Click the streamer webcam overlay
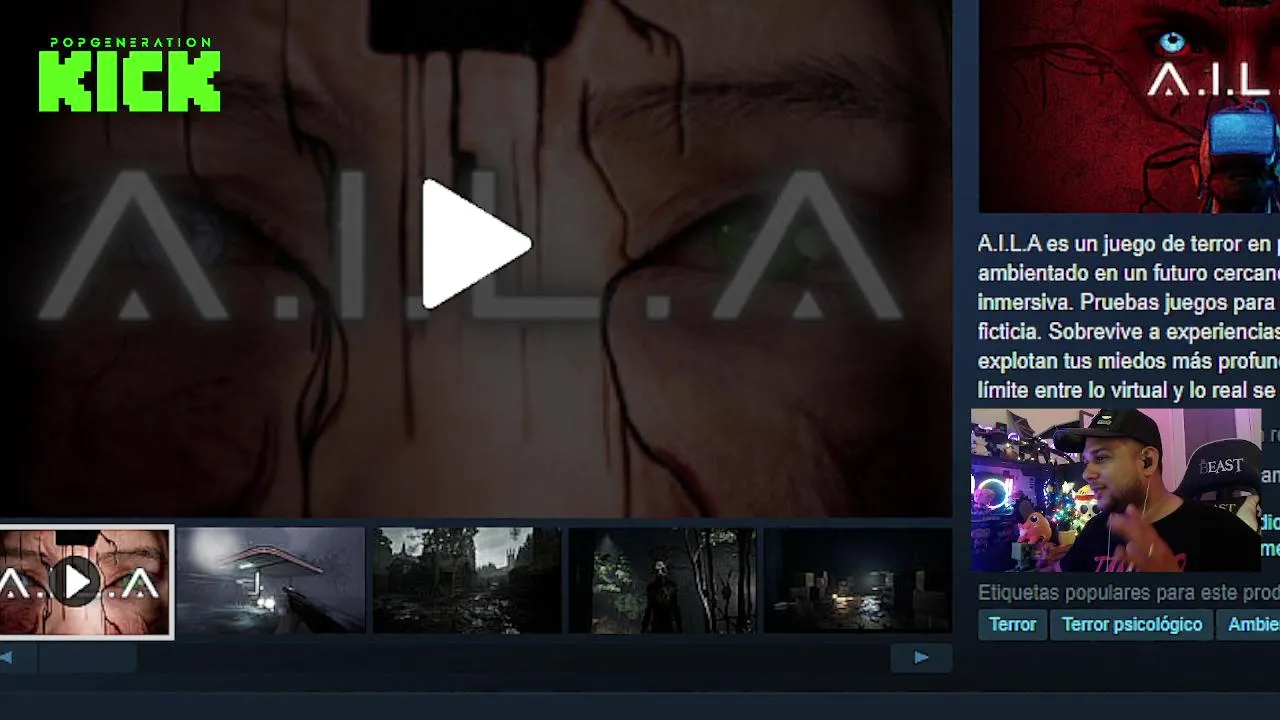Image resolution: width=1280 pixels, height=720 pixels. [1116, 490]
